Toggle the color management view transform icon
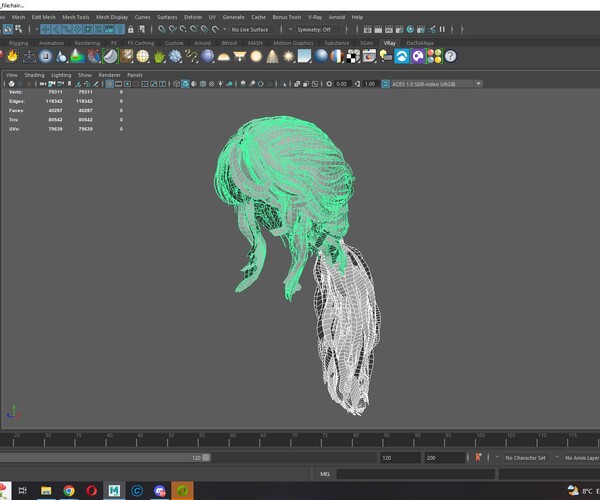Image resolution: width=600 pixels, height=500 pixels. pyautogui.click(x=385, y=84)
